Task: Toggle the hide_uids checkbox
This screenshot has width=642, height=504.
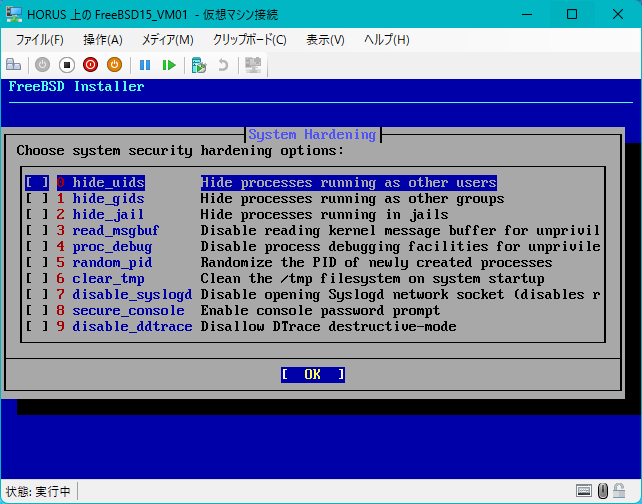Action: click(37, 182)
